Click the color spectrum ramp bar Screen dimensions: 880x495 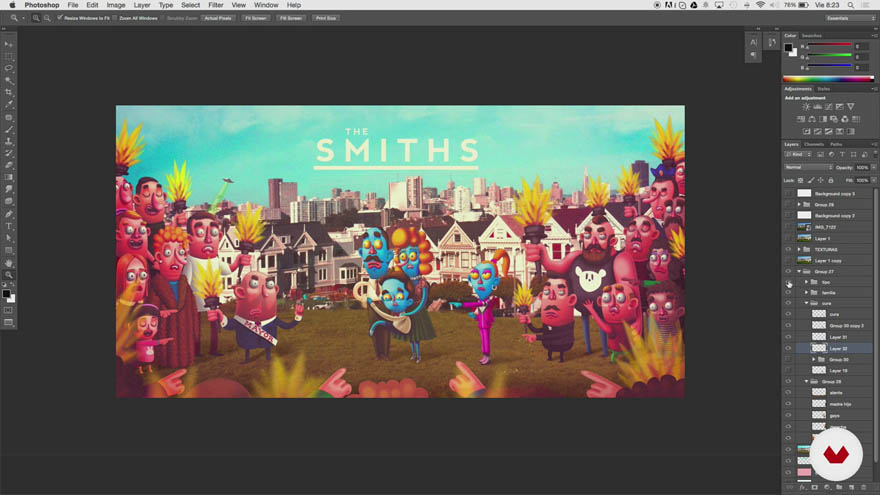click(828, 79)
